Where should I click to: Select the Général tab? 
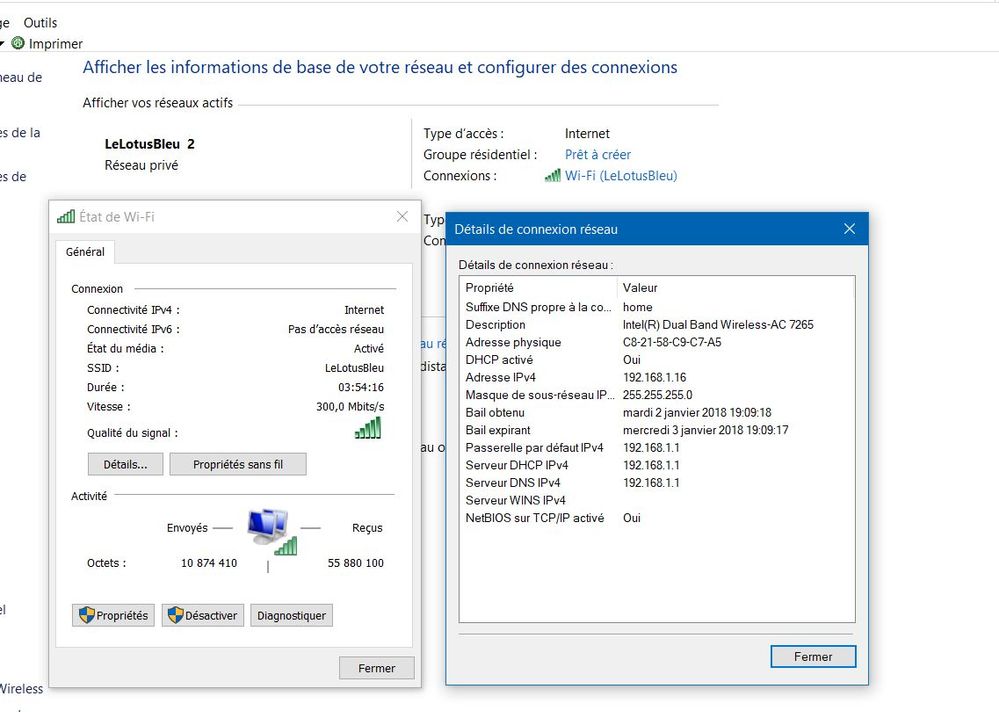(85, 253)
